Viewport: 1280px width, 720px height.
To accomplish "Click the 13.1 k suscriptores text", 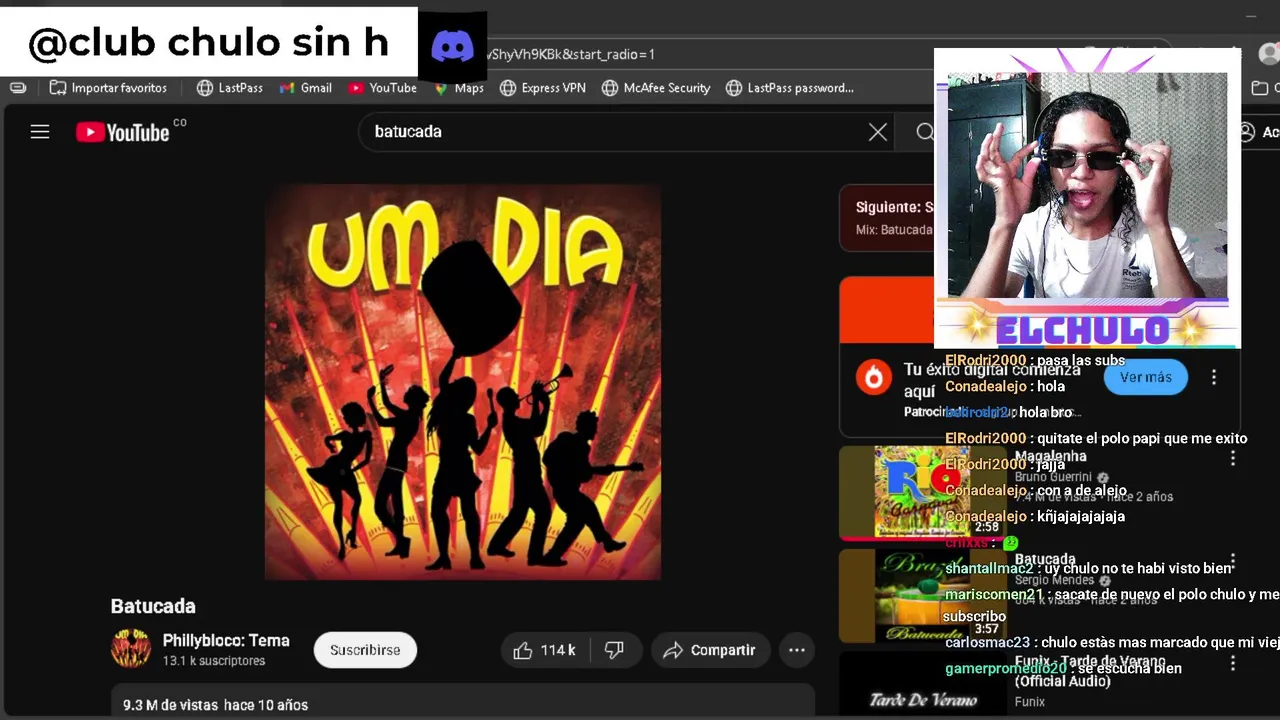I will 214,661.
